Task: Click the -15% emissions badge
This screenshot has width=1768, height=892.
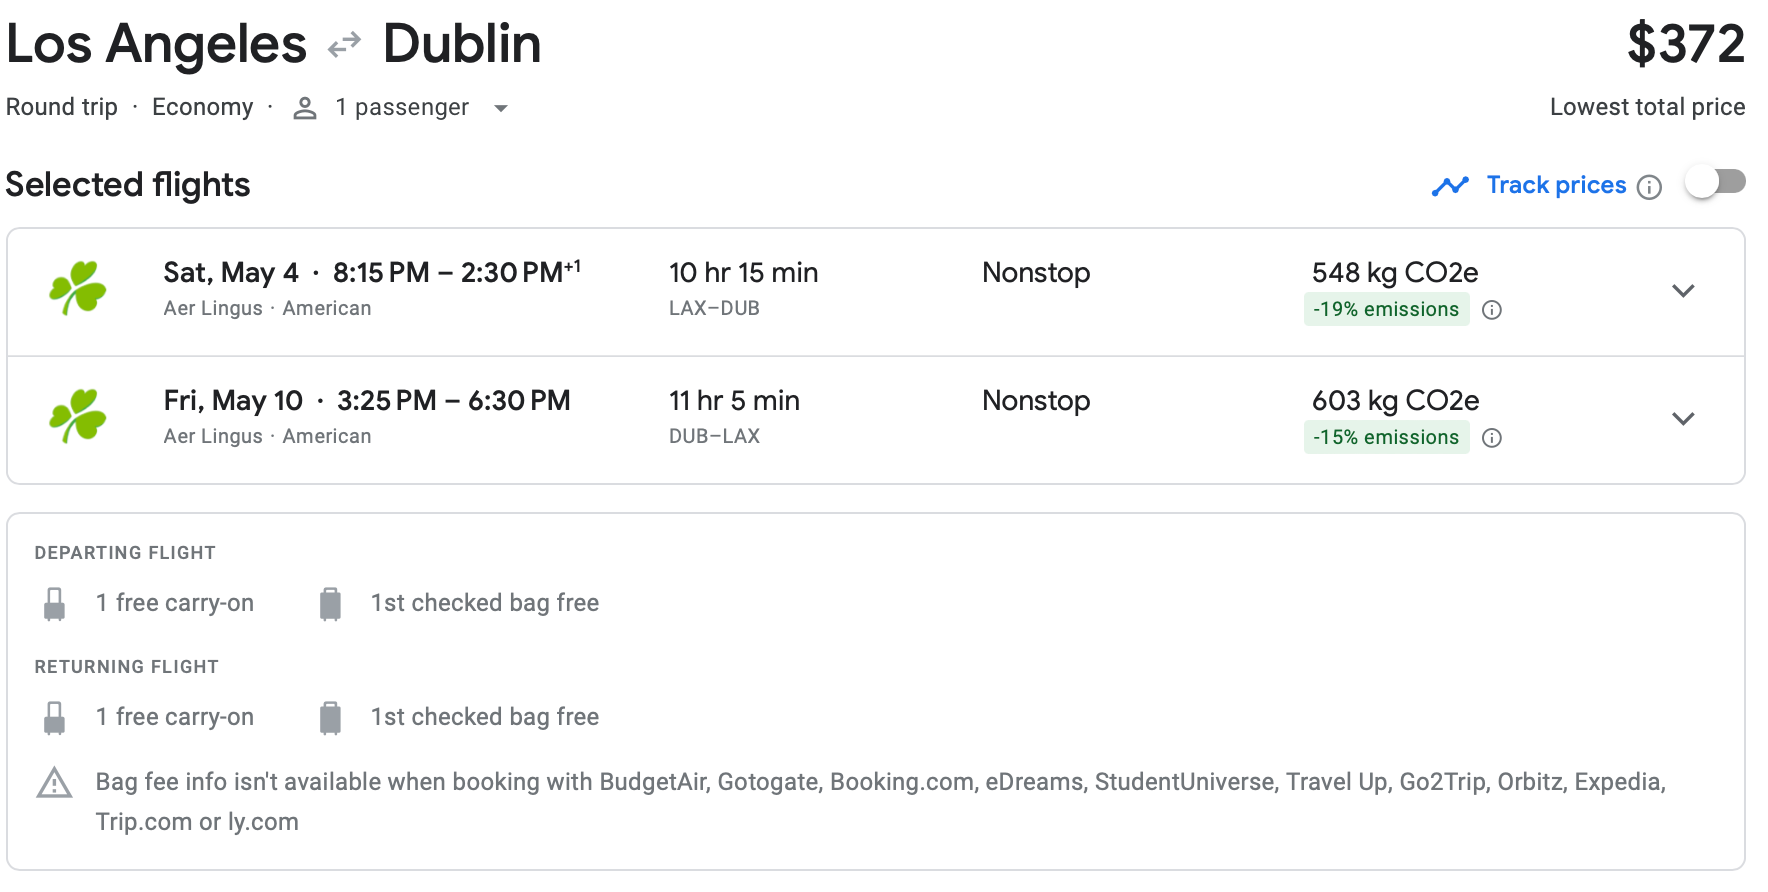Action: (1386, 438)
